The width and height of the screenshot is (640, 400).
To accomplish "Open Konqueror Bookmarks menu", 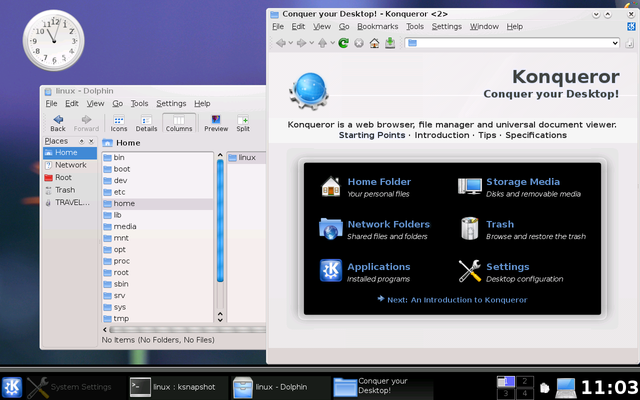I will 378,27.
